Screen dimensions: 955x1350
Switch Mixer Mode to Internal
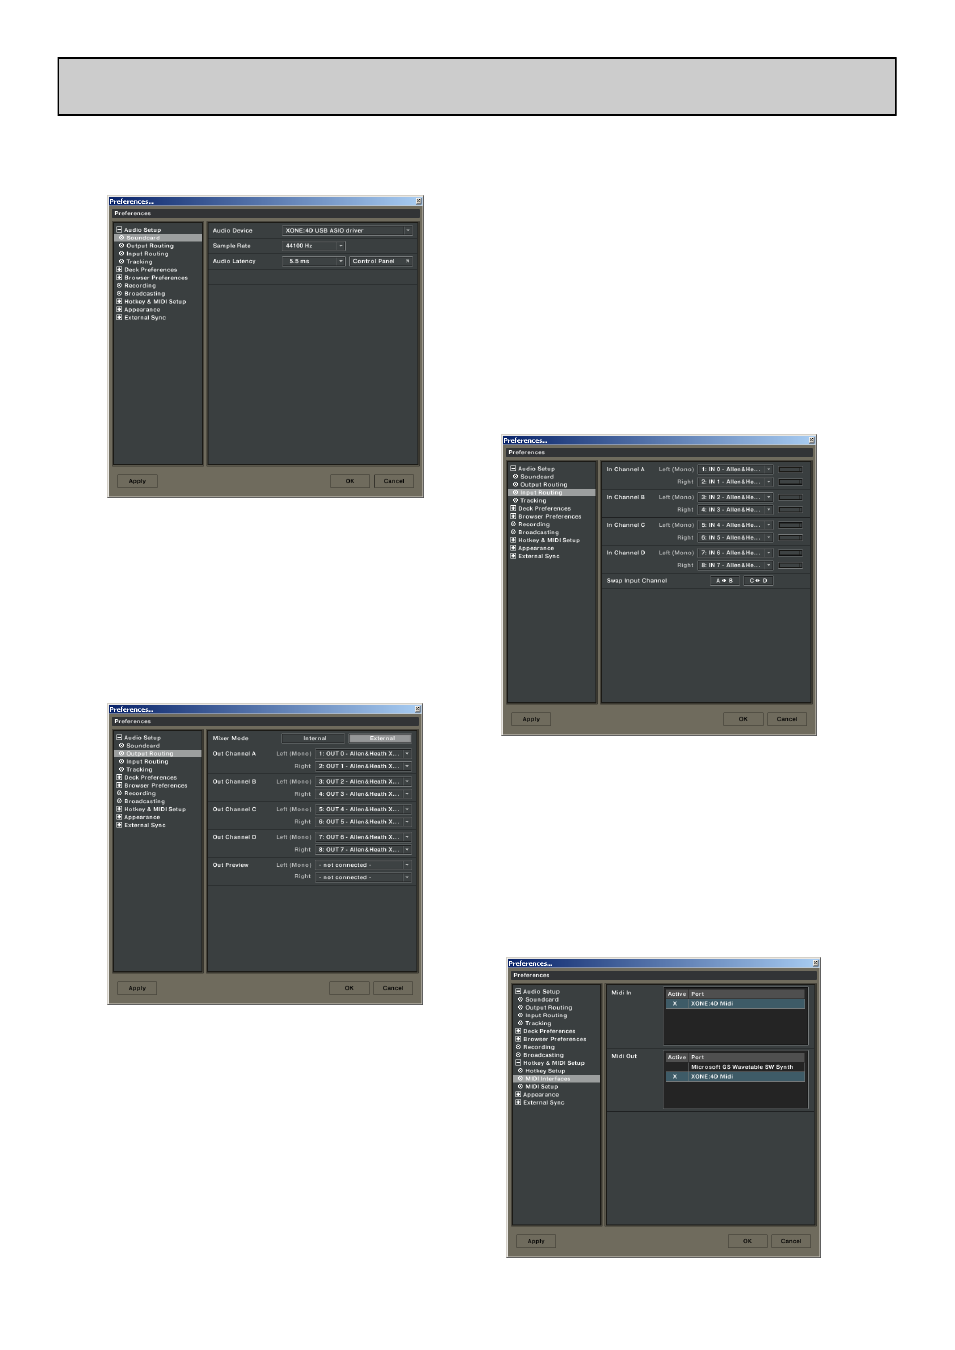(314, 738)
